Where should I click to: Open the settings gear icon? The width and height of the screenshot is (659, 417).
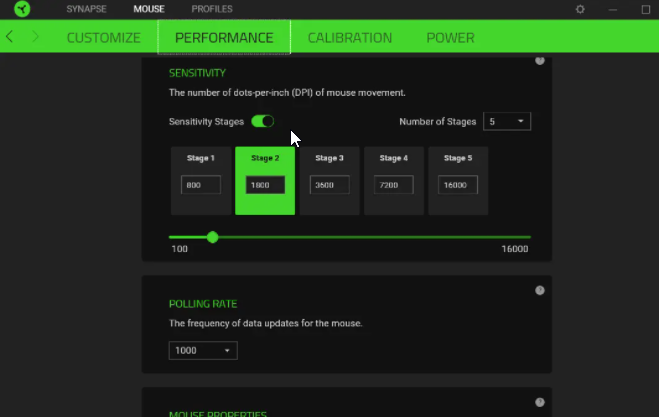coord(580,9)
